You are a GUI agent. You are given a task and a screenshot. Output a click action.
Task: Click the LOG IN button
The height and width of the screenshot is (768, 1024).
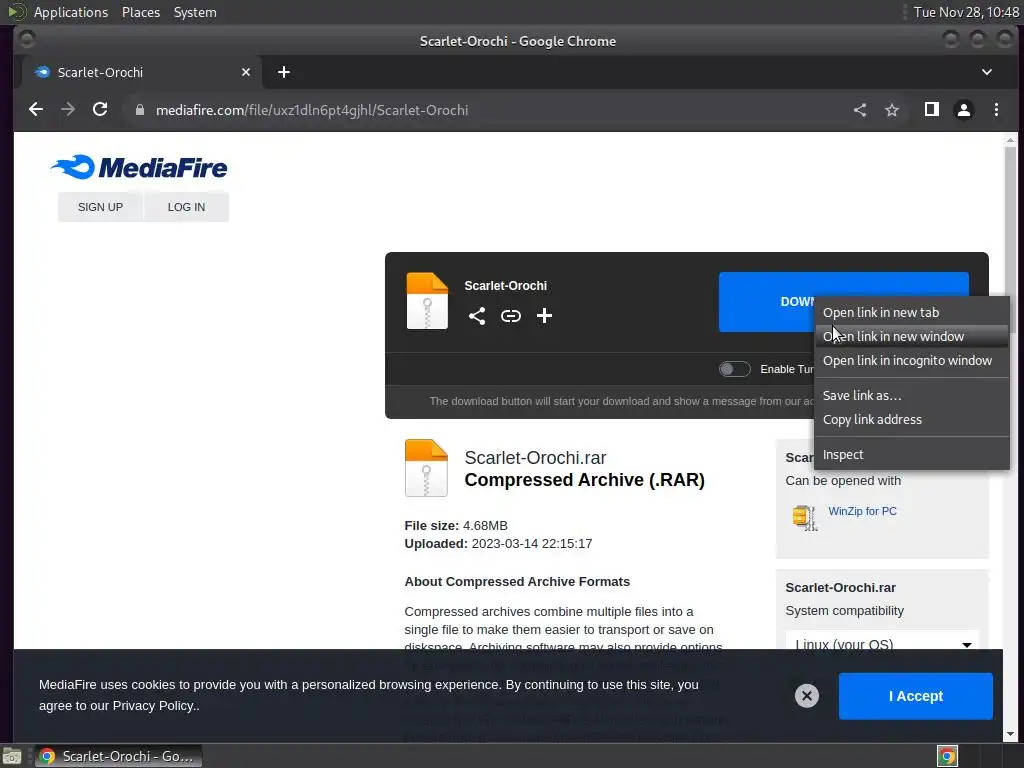pyautogui.click(x=186, y=207)
